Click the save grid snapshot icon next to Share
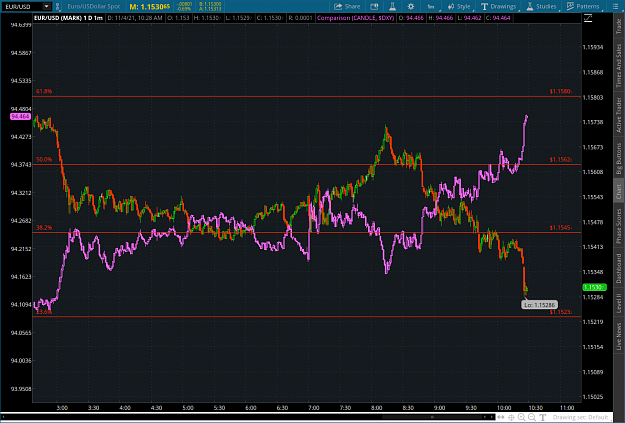 coord(374,6)
